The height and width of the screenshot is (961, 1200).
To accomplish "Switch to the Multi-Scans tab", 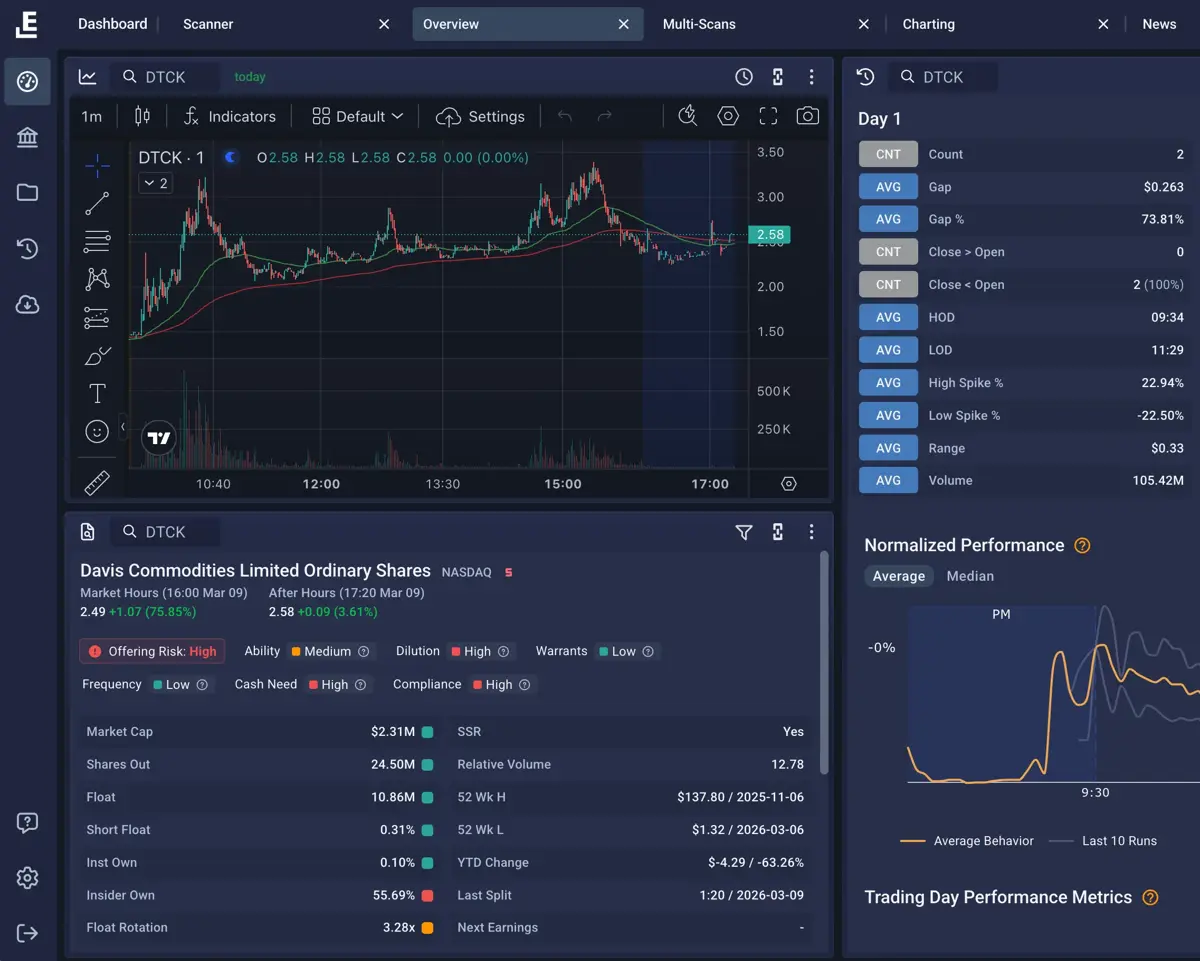I will click(699, 23).
